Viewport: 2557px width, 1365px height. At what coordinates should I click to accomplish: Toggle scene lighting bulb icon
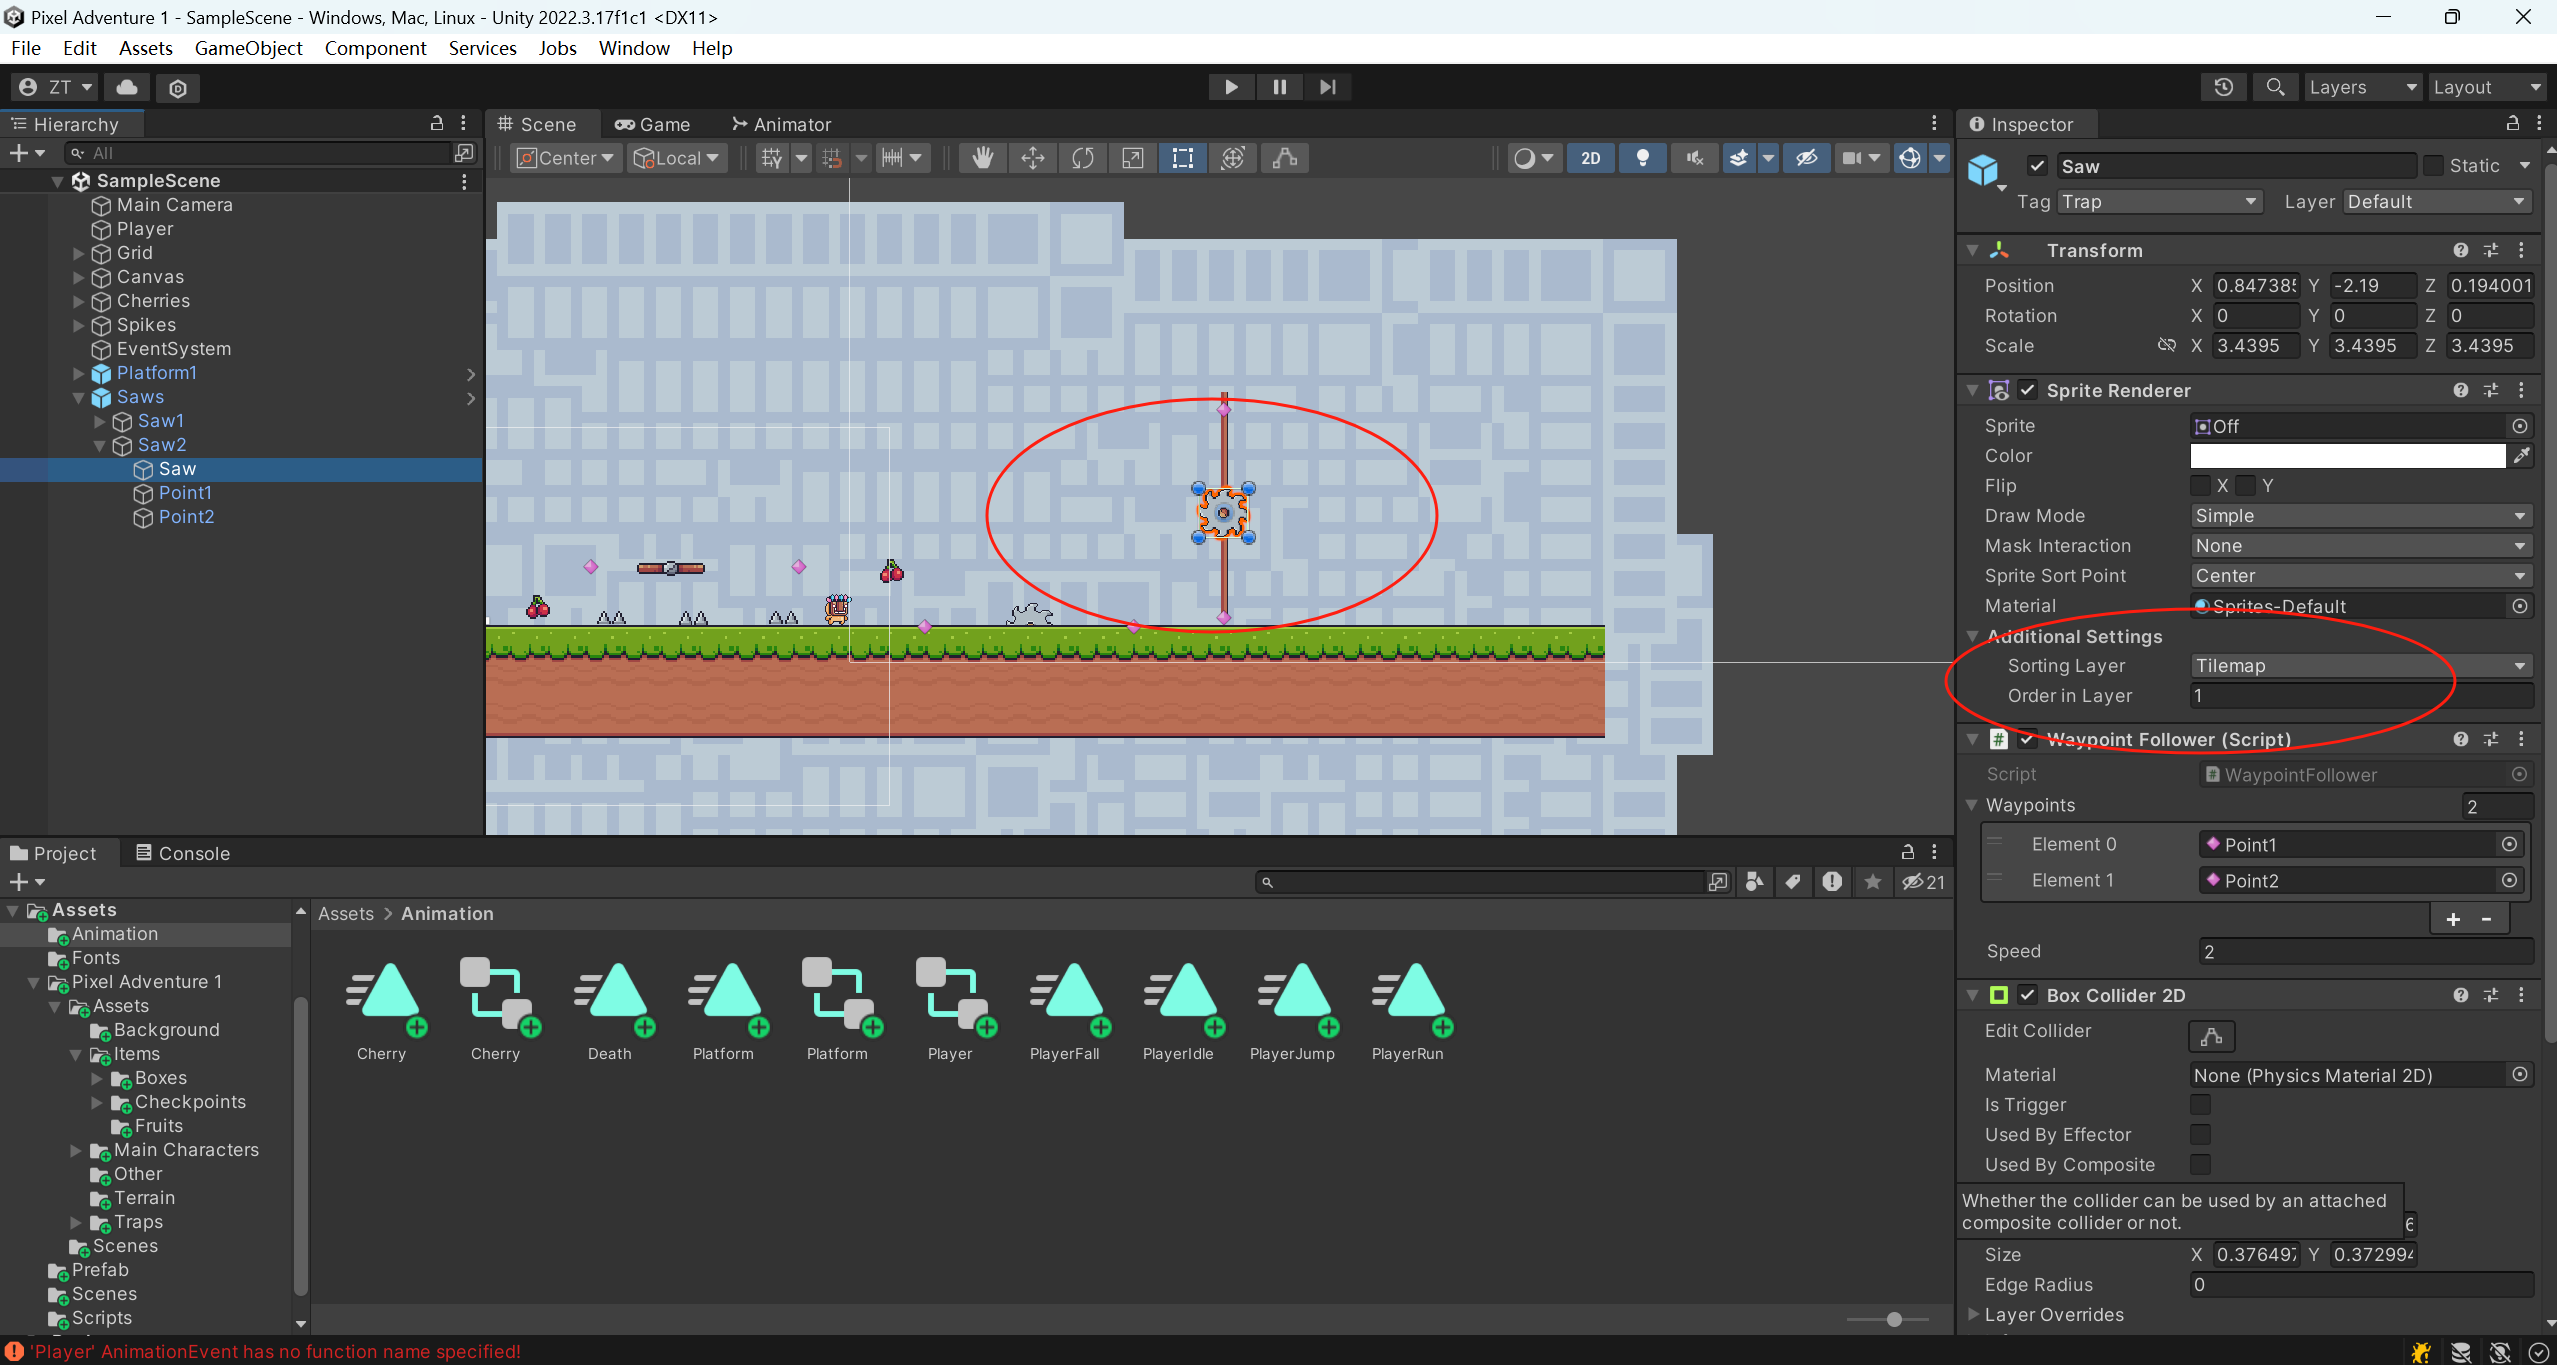pyautogui.click(x=1642, y=158)
